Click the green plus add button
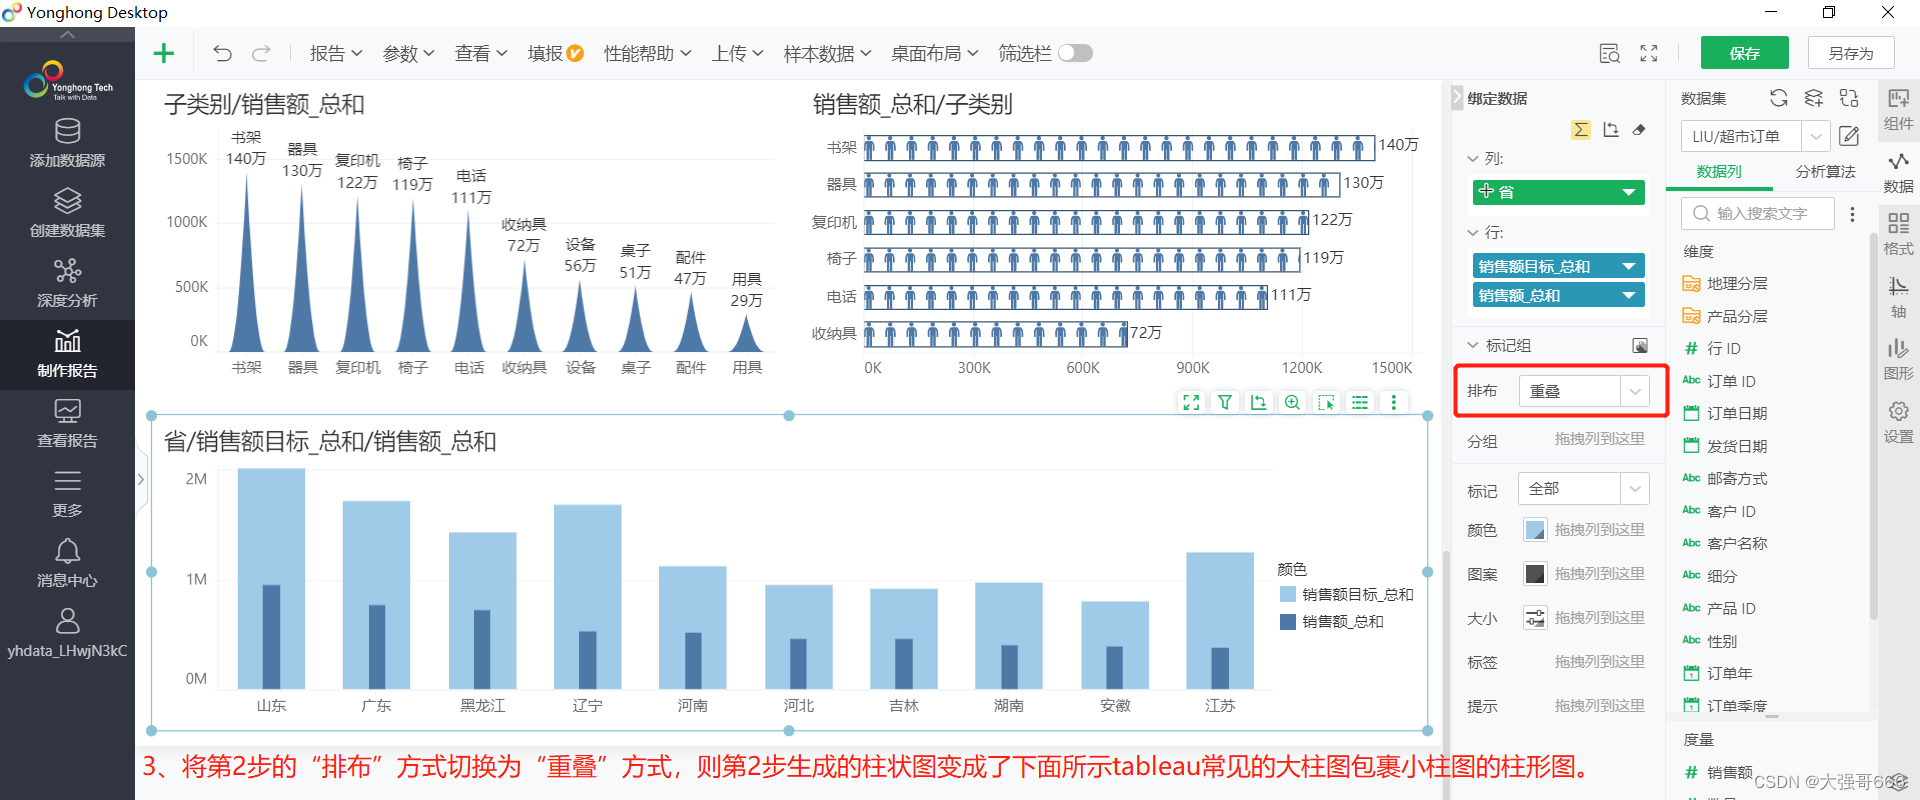The width and height of the screenshot is (1920, 800). (x=164, y=53)
